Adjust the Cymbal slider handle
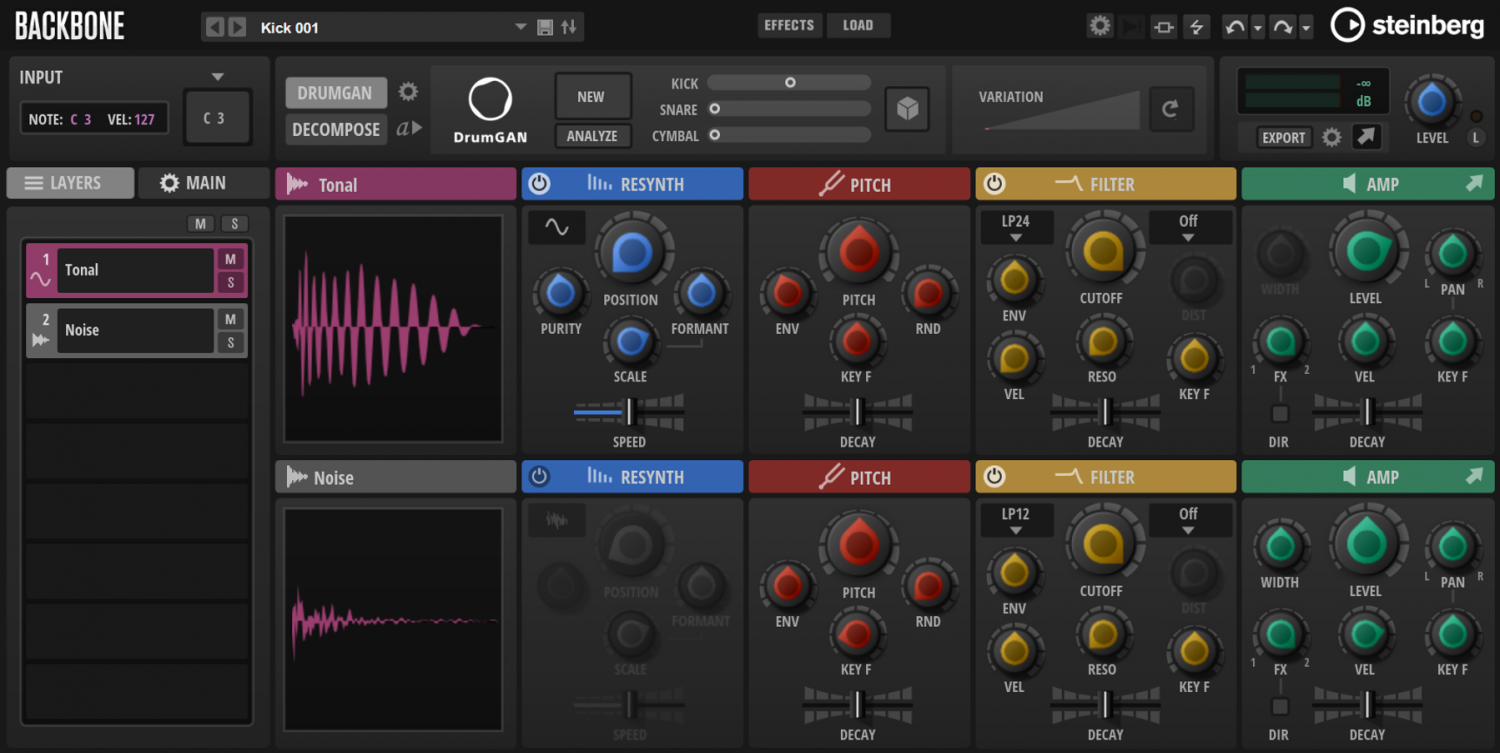 click(715, 134)
